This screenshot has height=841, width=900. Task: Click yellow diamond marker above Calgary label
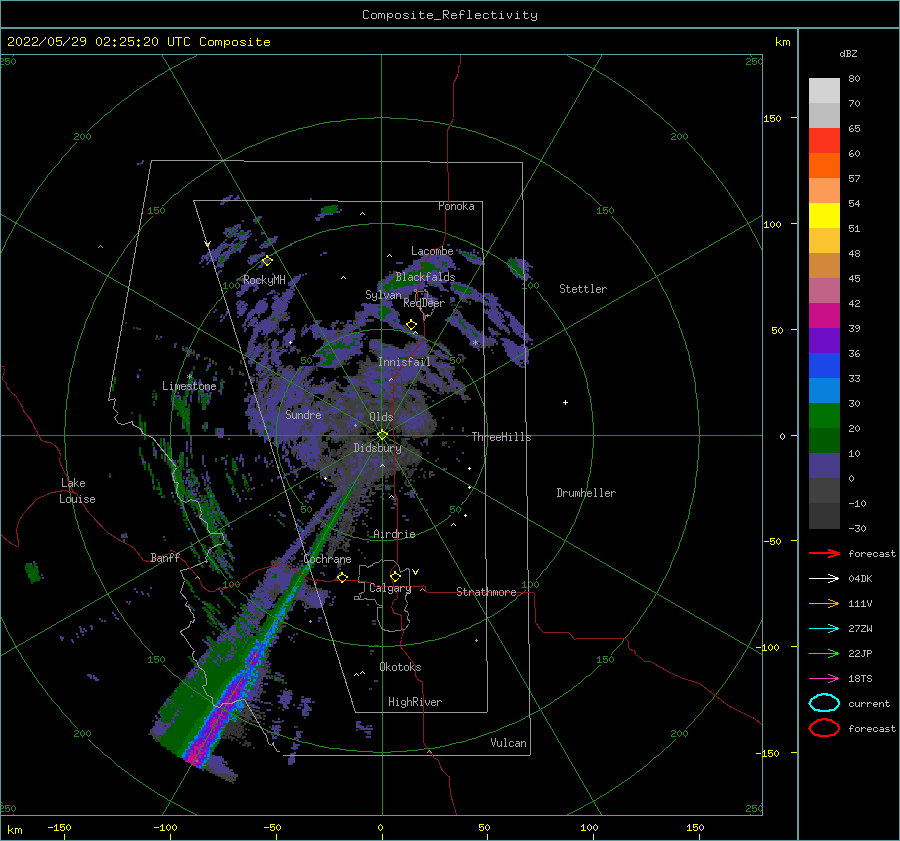tap(395, 576)
